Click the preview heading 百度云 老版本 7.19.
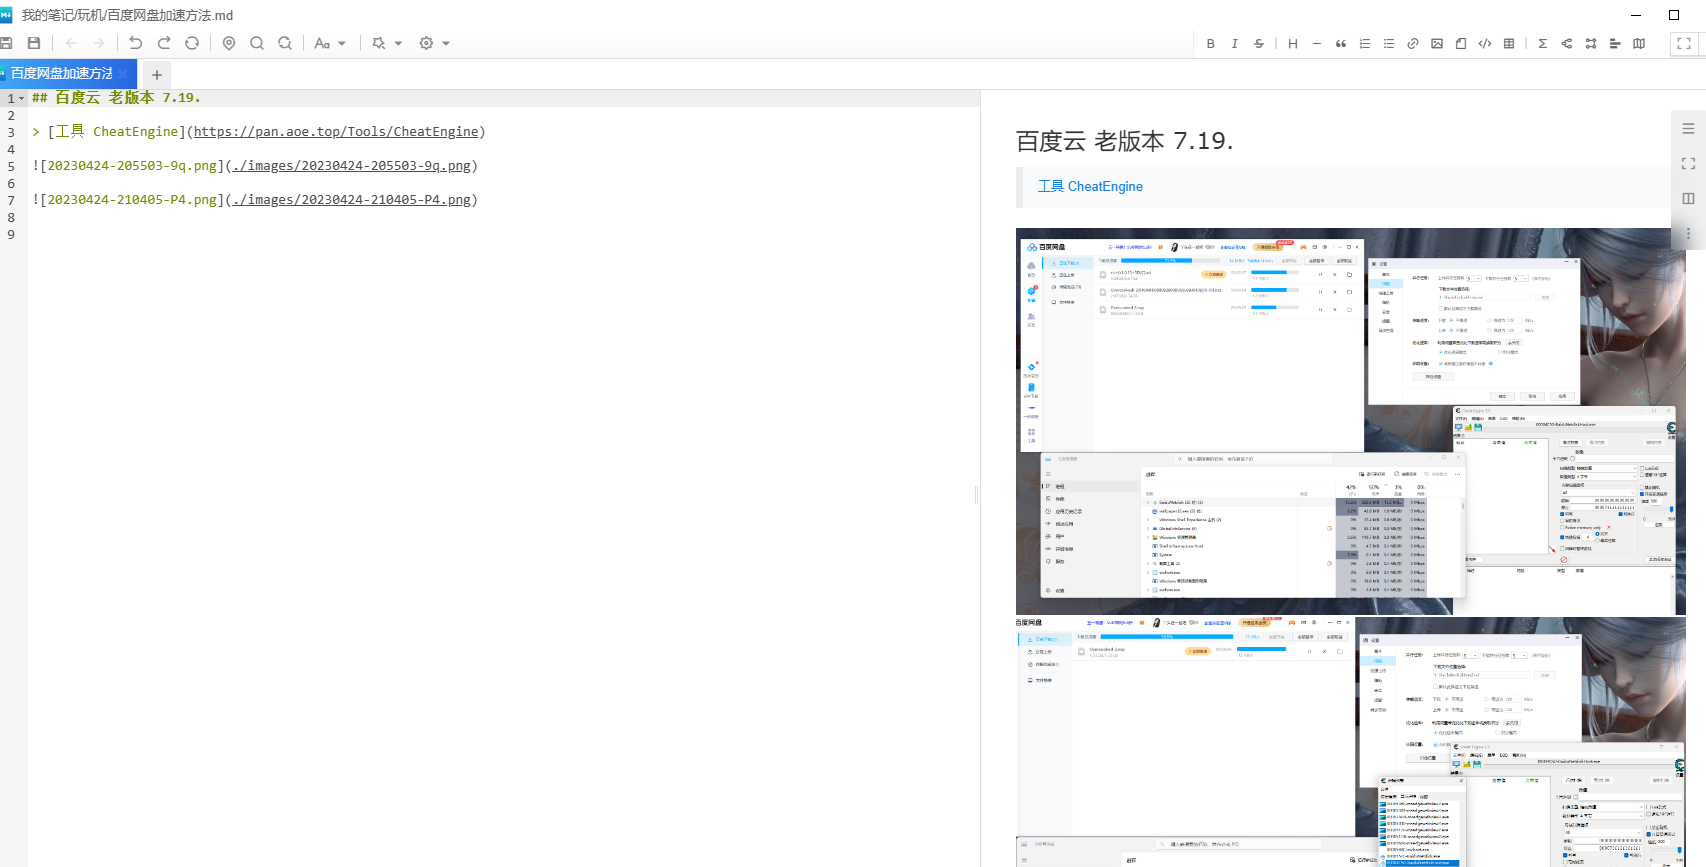The height and width of the screenshot is (867, 1706). (x=1124, y=141)
